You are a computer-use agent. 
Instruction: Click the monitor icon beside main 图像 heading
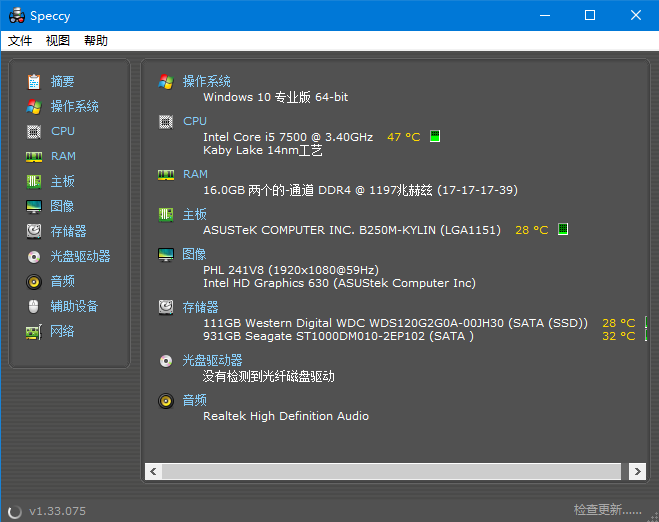(x=166, y=255)
